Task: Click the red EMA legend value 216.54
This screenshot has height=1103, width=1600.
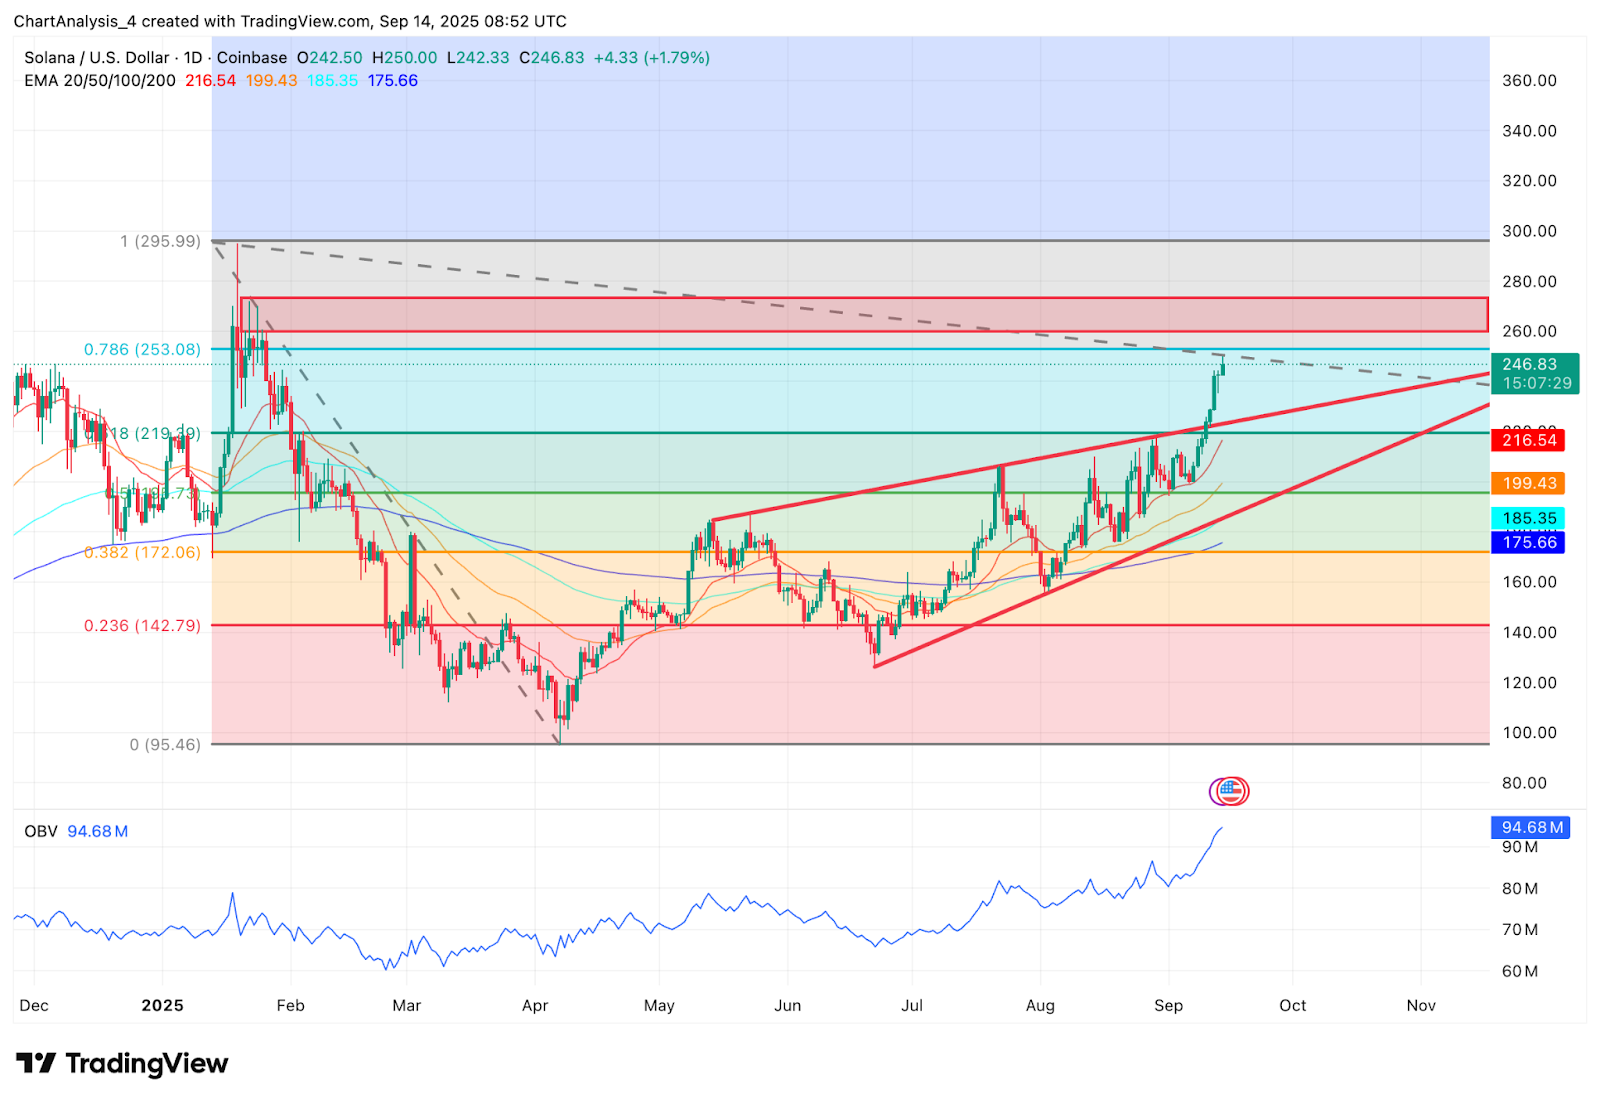Action: (211, 81)
